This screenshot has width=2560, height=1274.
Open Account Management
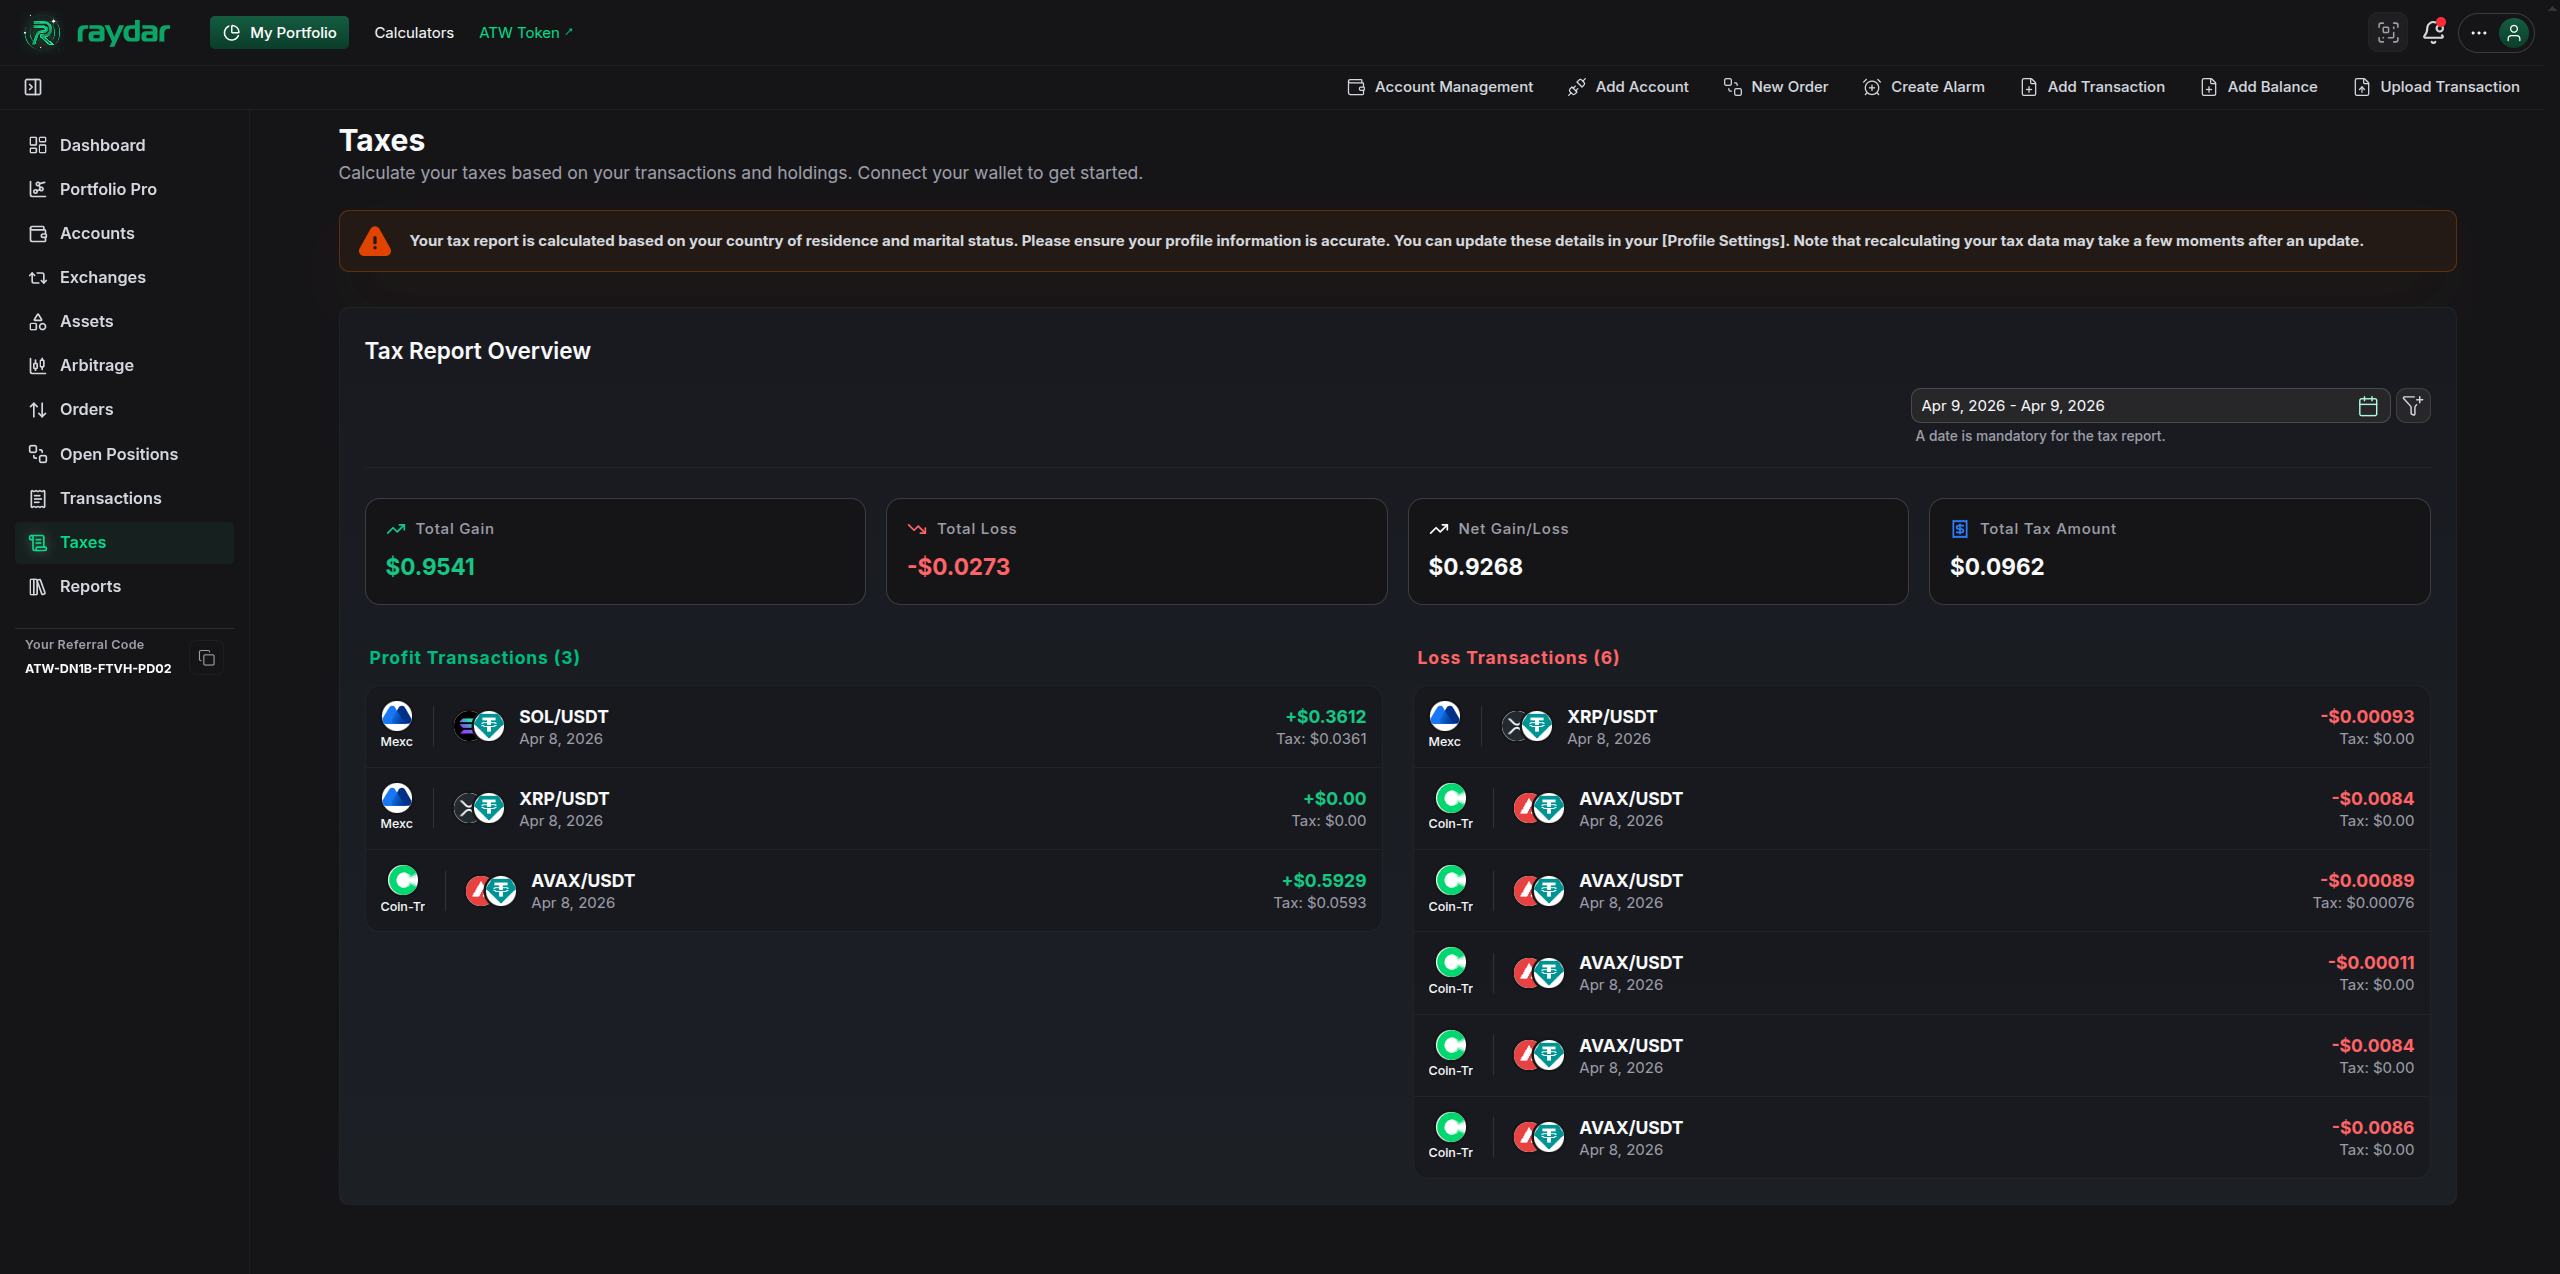coord(1440,87)
